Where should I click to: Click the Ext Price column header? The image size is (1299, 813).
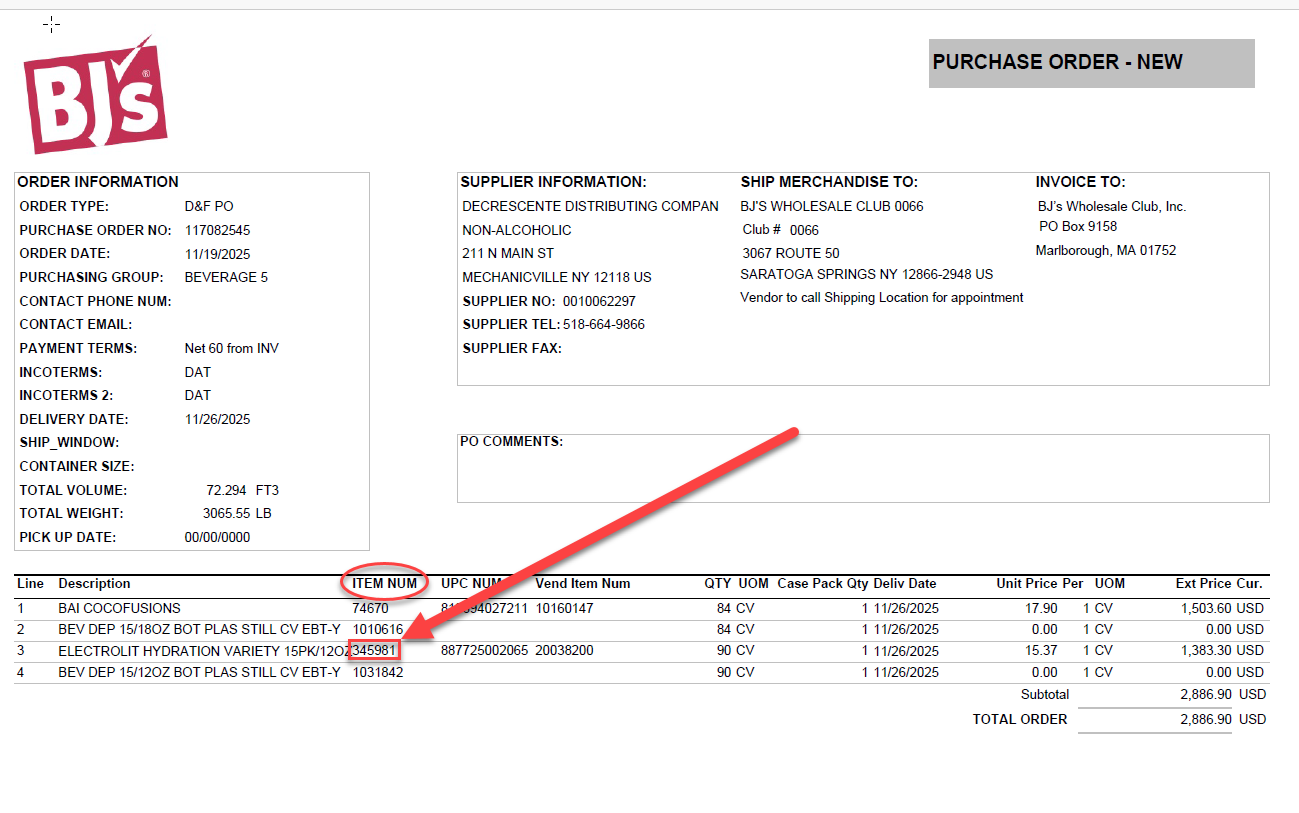(x=1204, y=583)
